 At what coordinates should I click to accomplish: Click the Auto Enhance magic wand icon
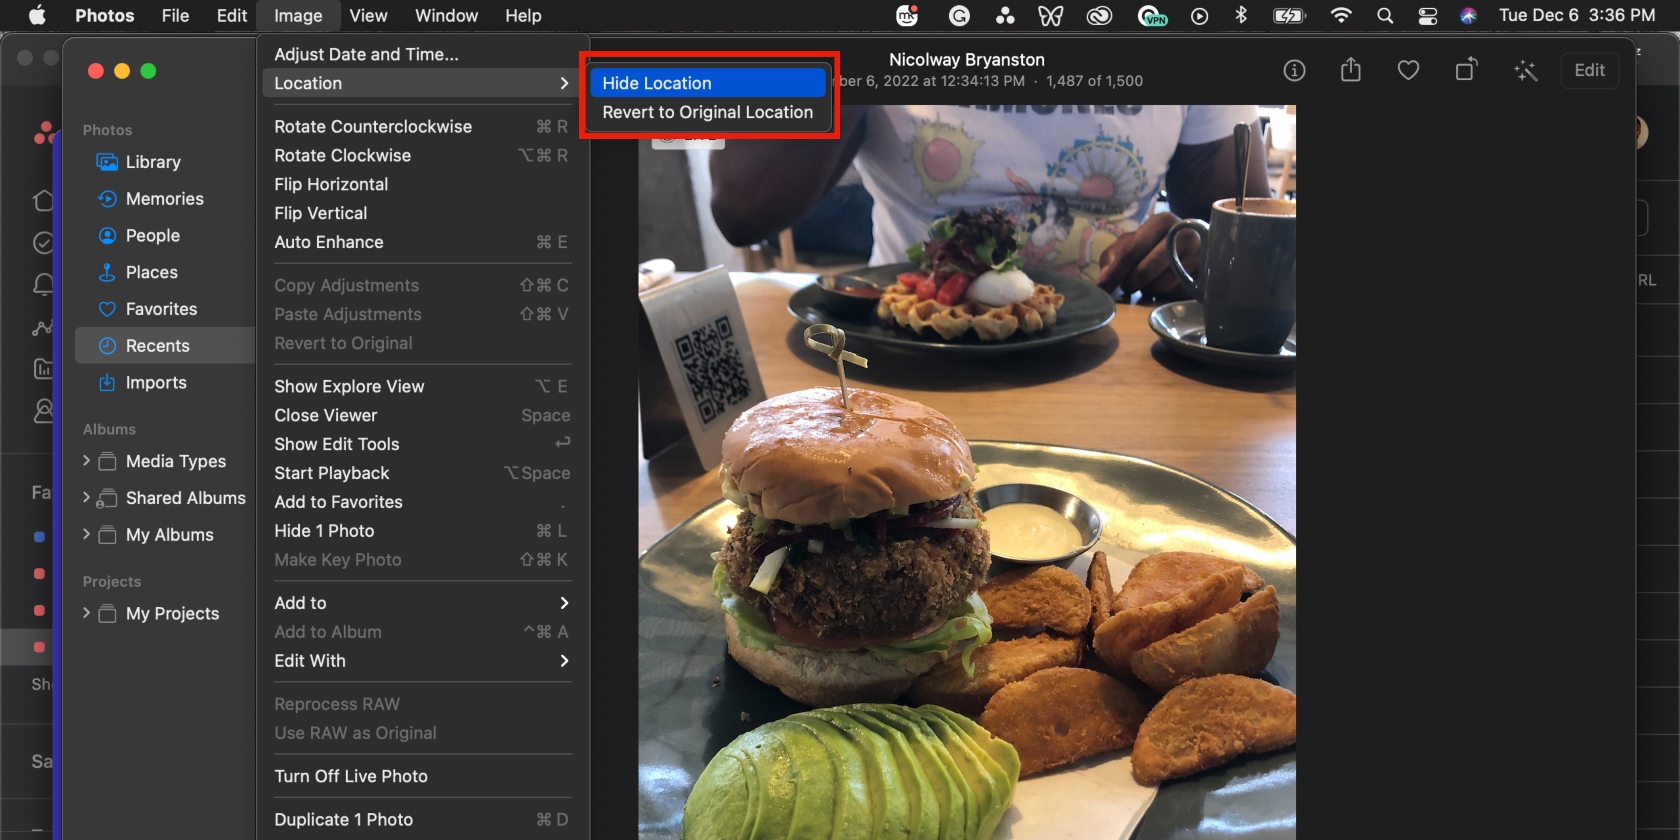pyautogui.click(x=1525, y=70)
